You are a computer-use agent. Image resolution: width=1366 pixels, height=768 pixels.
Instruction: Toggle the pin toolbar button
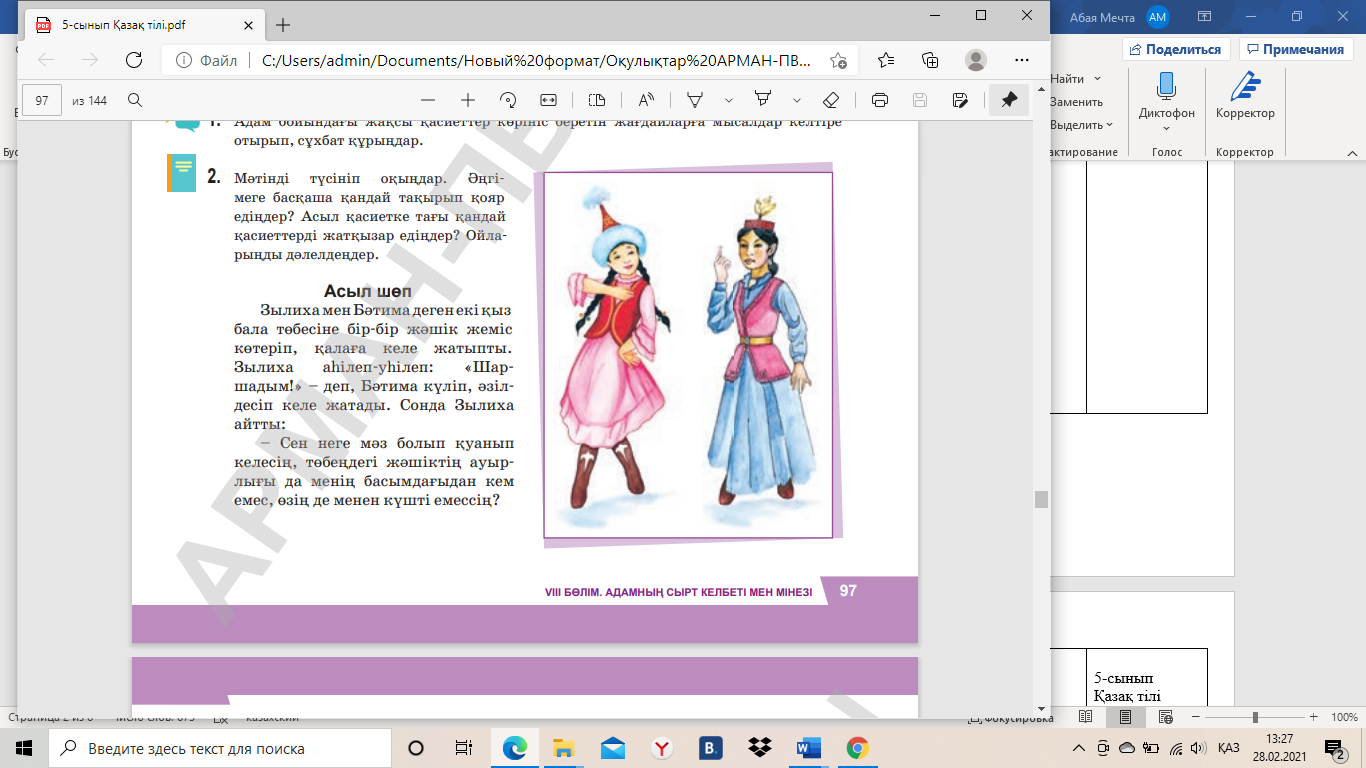(1009, 100)
